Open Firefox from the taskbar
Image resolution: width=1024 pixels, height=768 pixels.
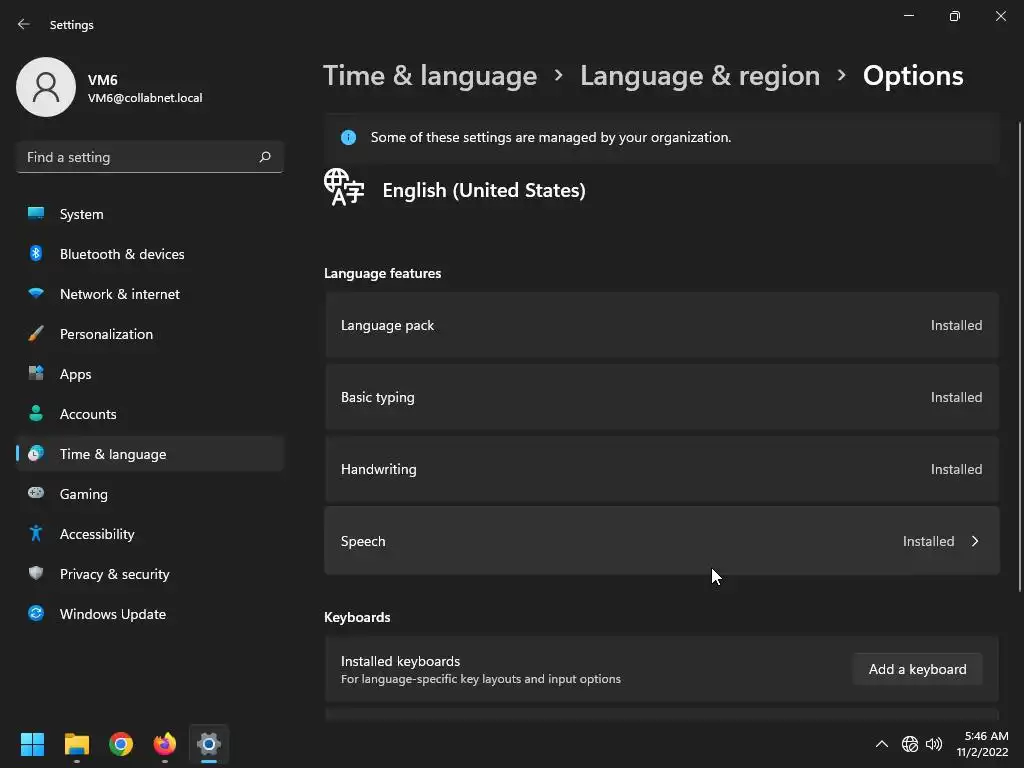coord(165,744)
